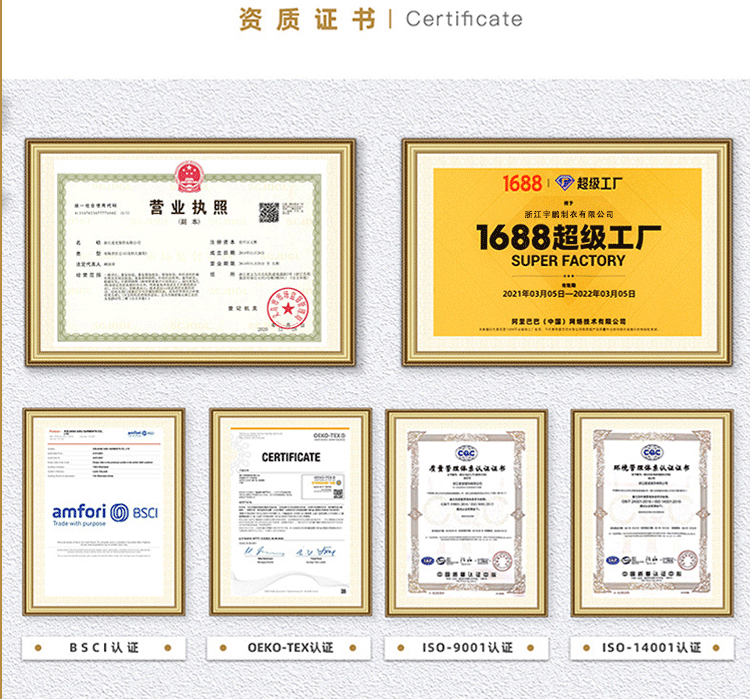Screen dimensions: 750x699
Task: Click the SUPER FACTORY text
Action: [x=568, y=261]
